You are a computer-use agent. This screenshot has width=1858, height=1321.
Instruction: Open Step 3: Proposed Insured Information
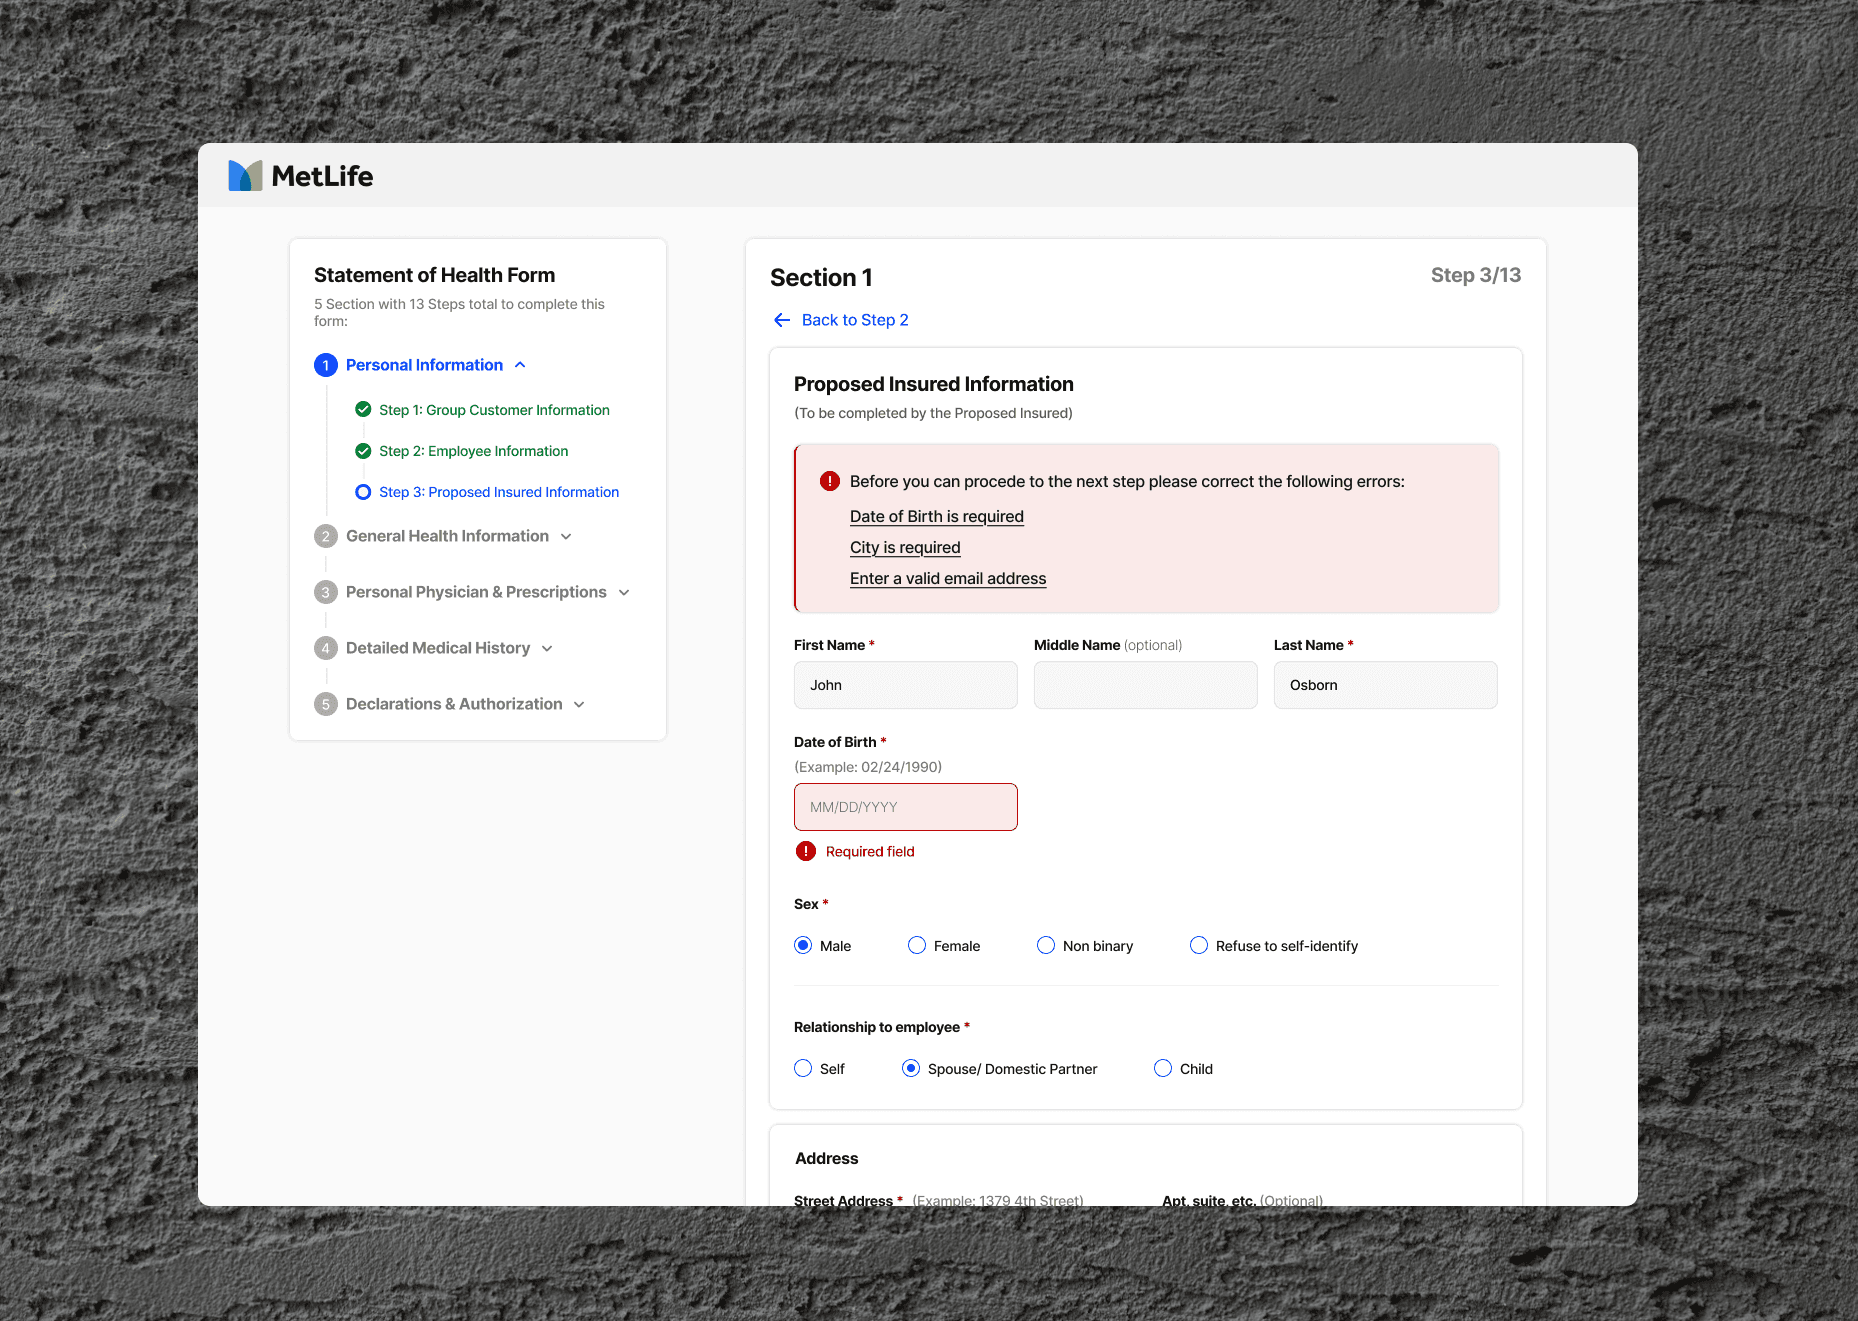499,492
